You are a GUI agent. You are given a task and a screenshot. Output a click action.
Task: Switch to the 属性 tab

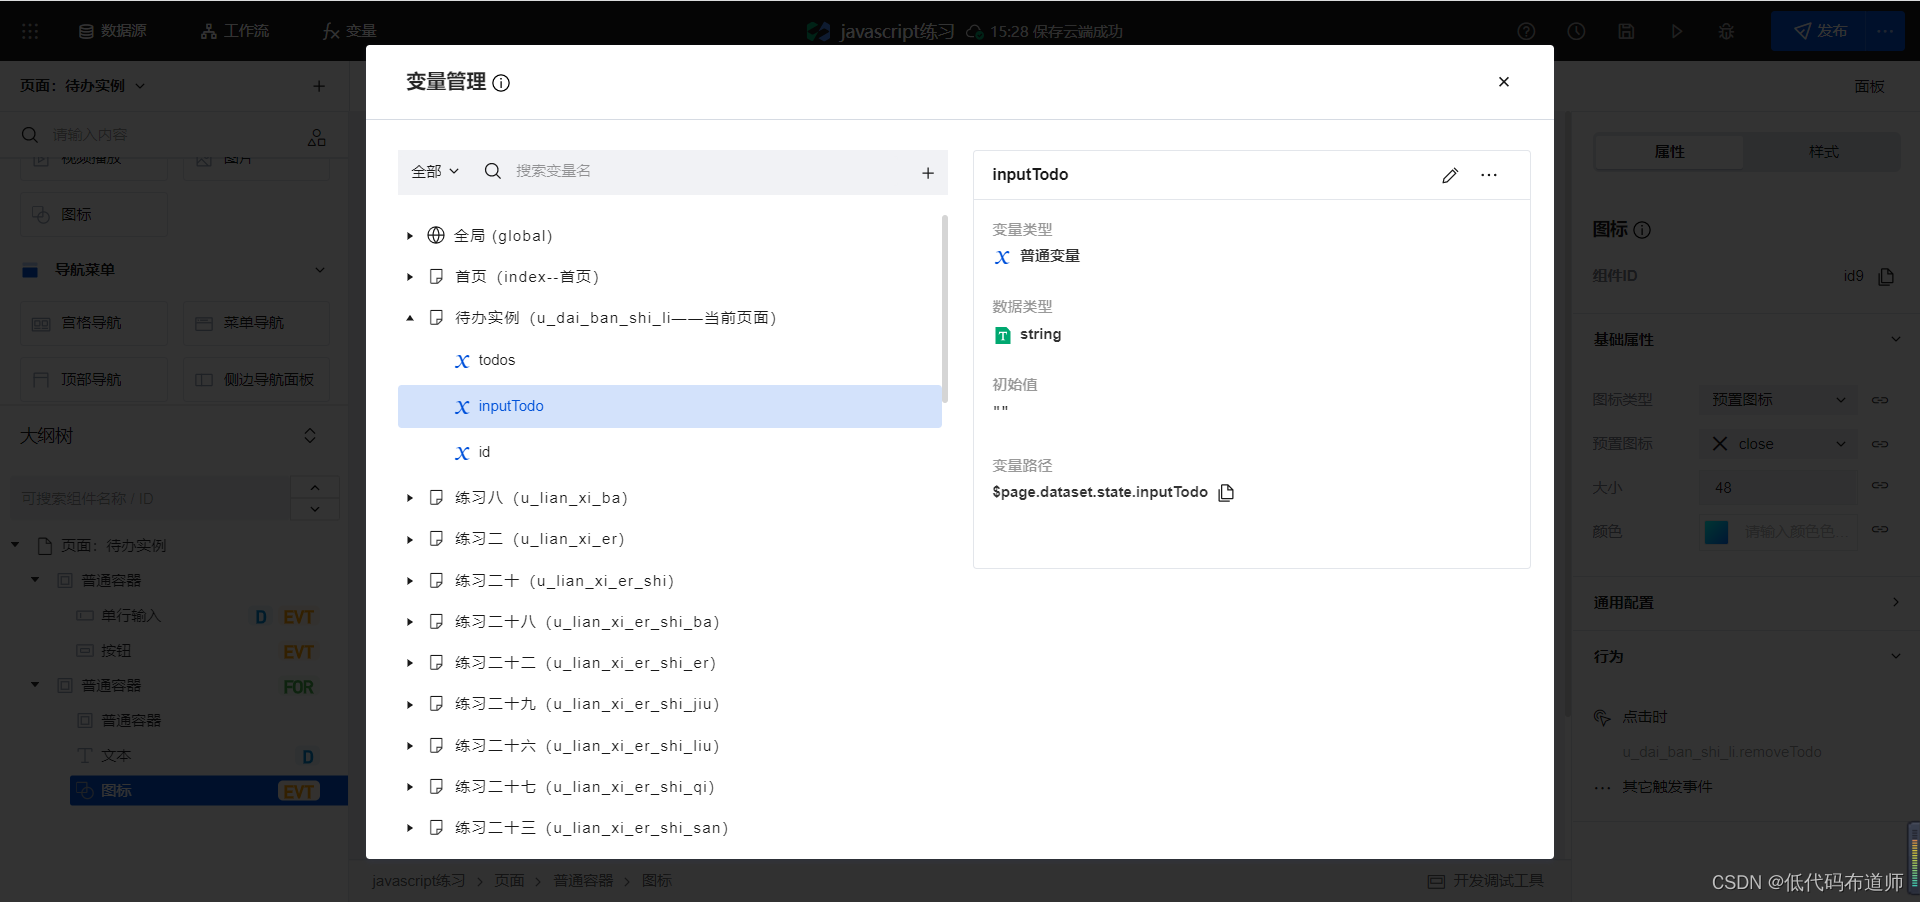point(1669,152)
